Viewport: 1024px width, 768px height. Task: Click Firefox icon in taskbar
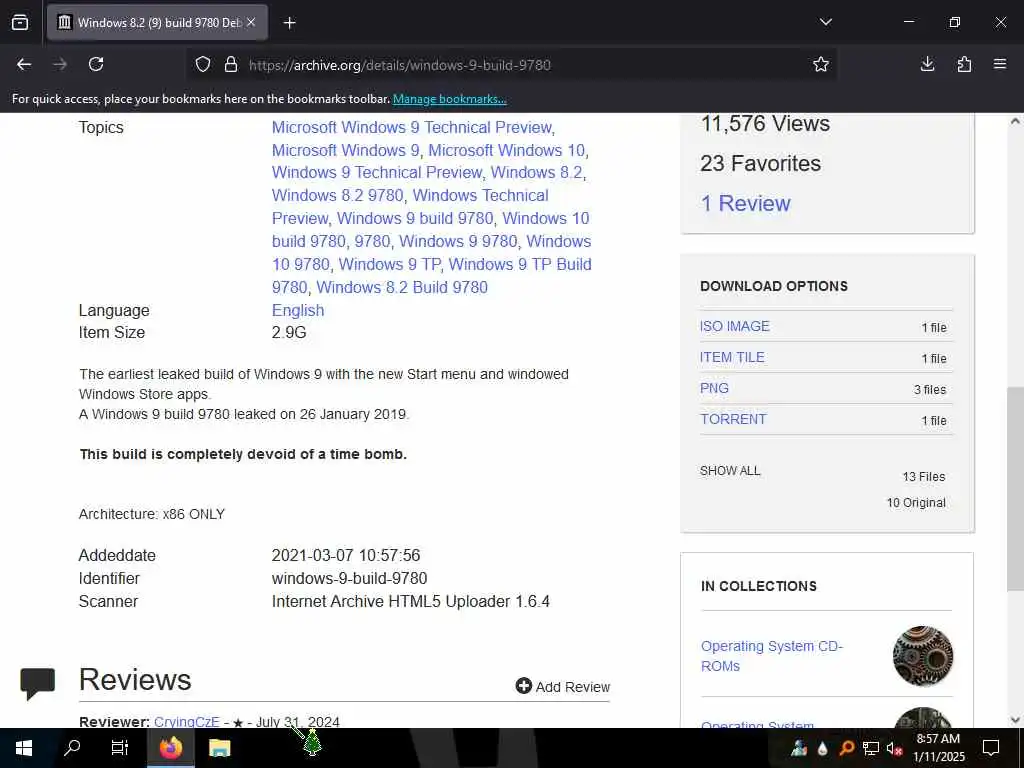click(170, 748)
